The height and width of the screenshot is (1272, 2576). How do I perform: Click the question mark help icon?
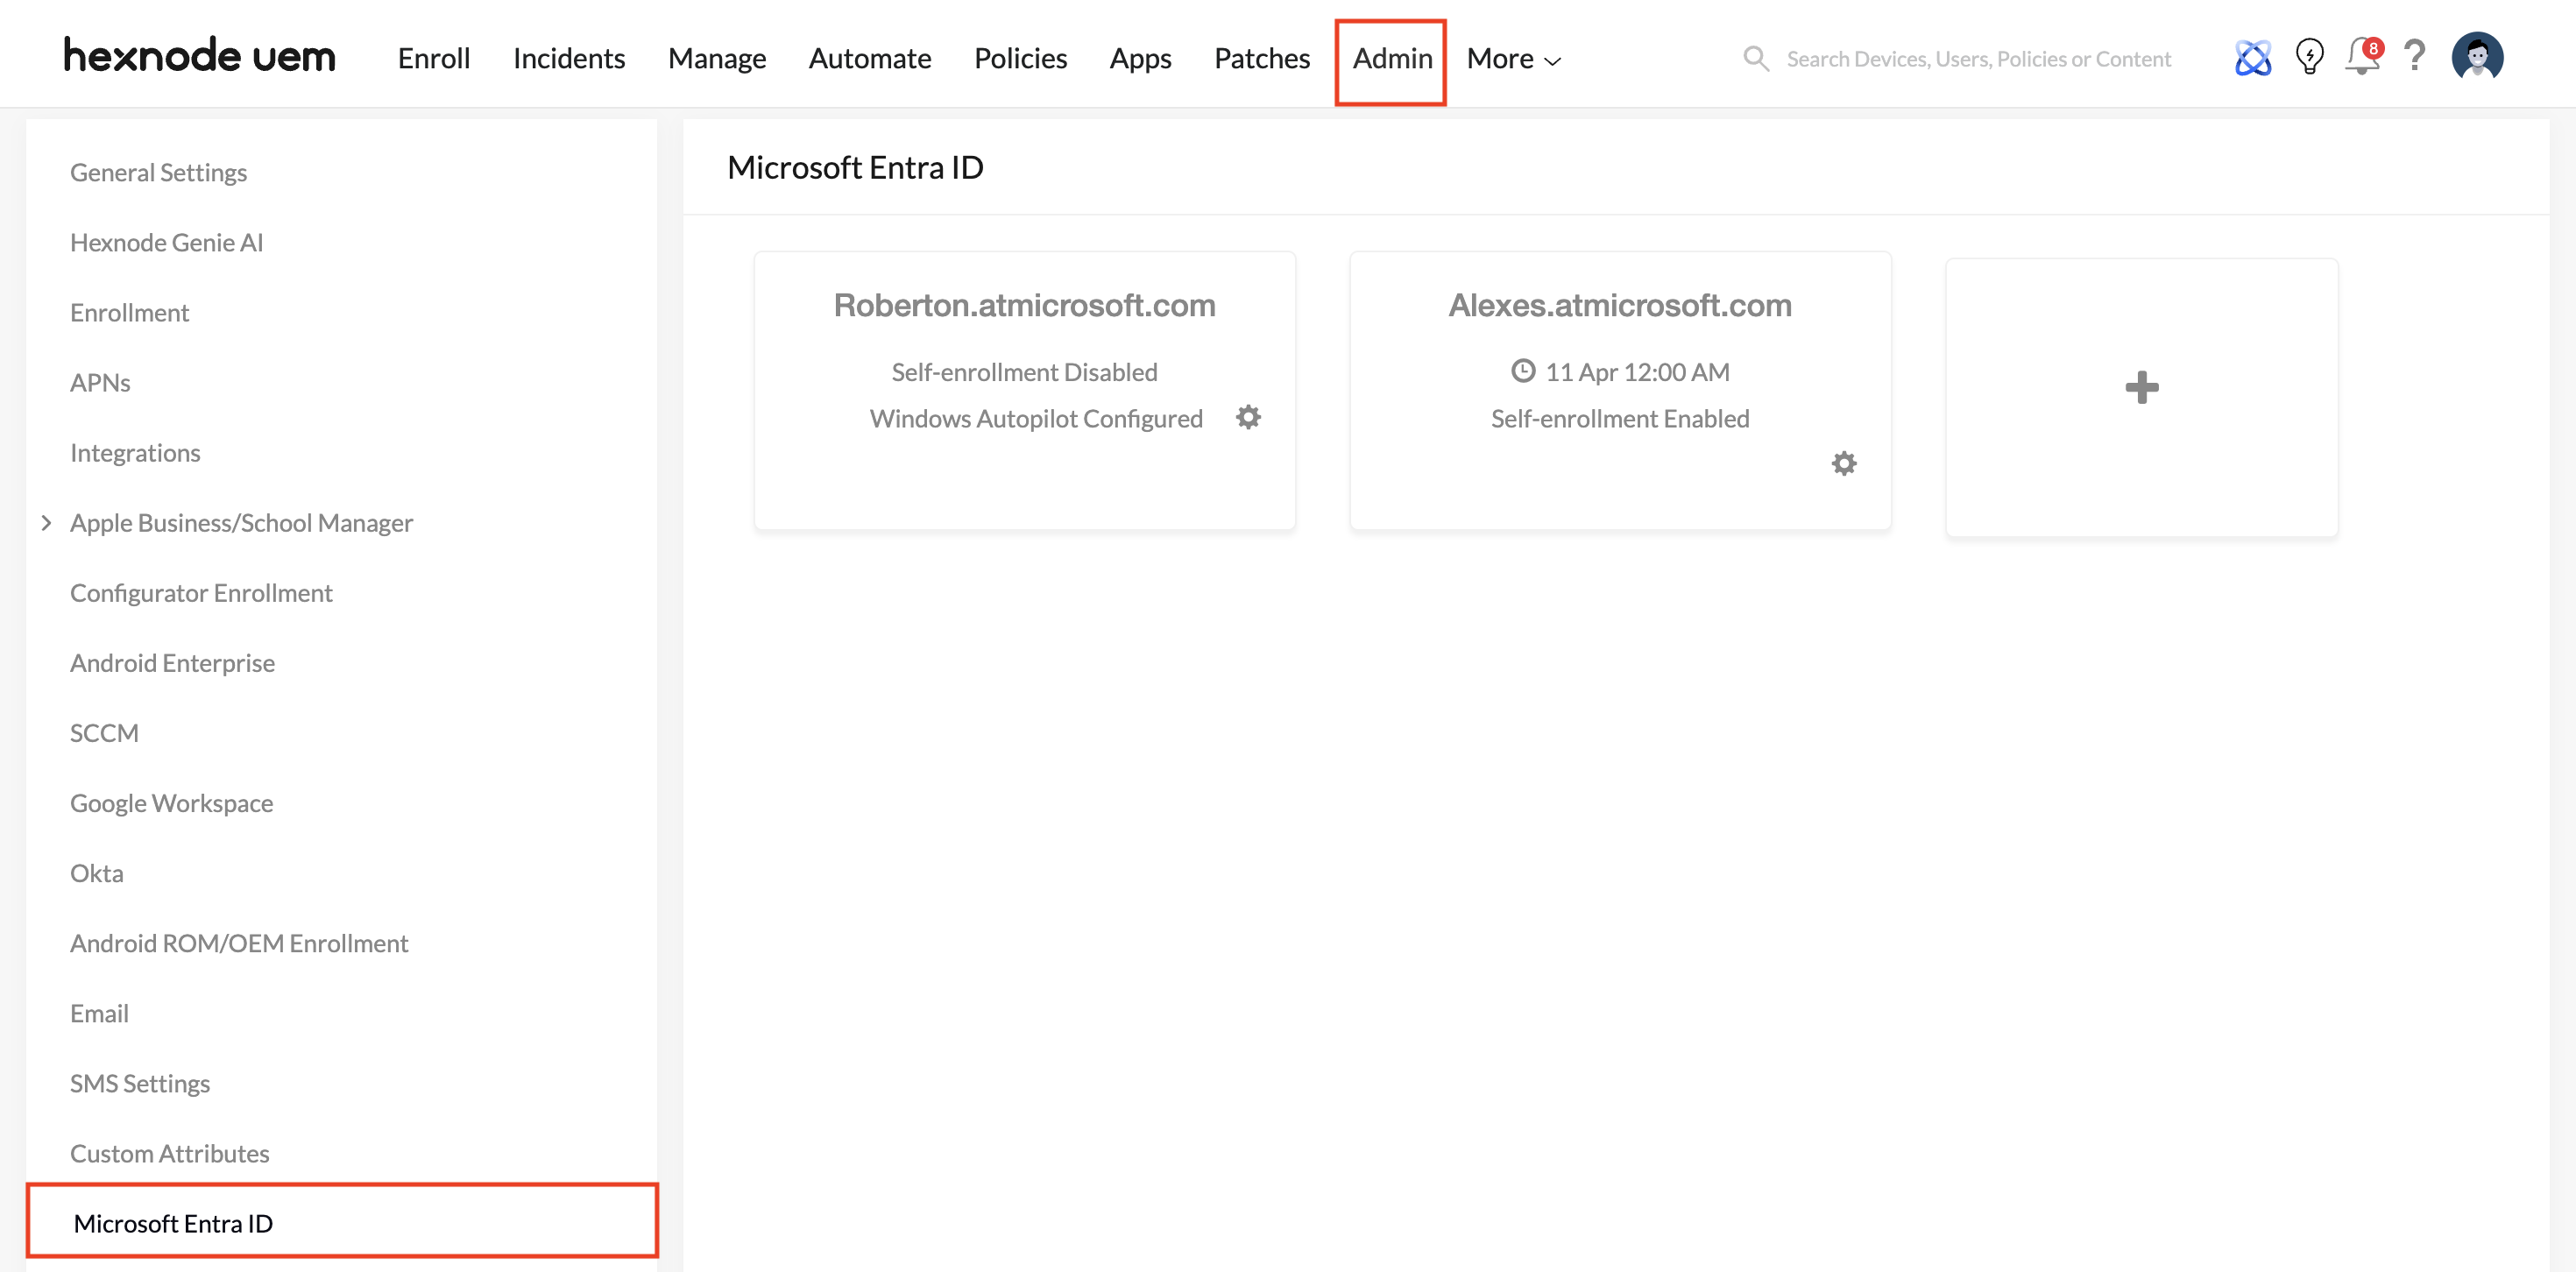pos(2414,57)
